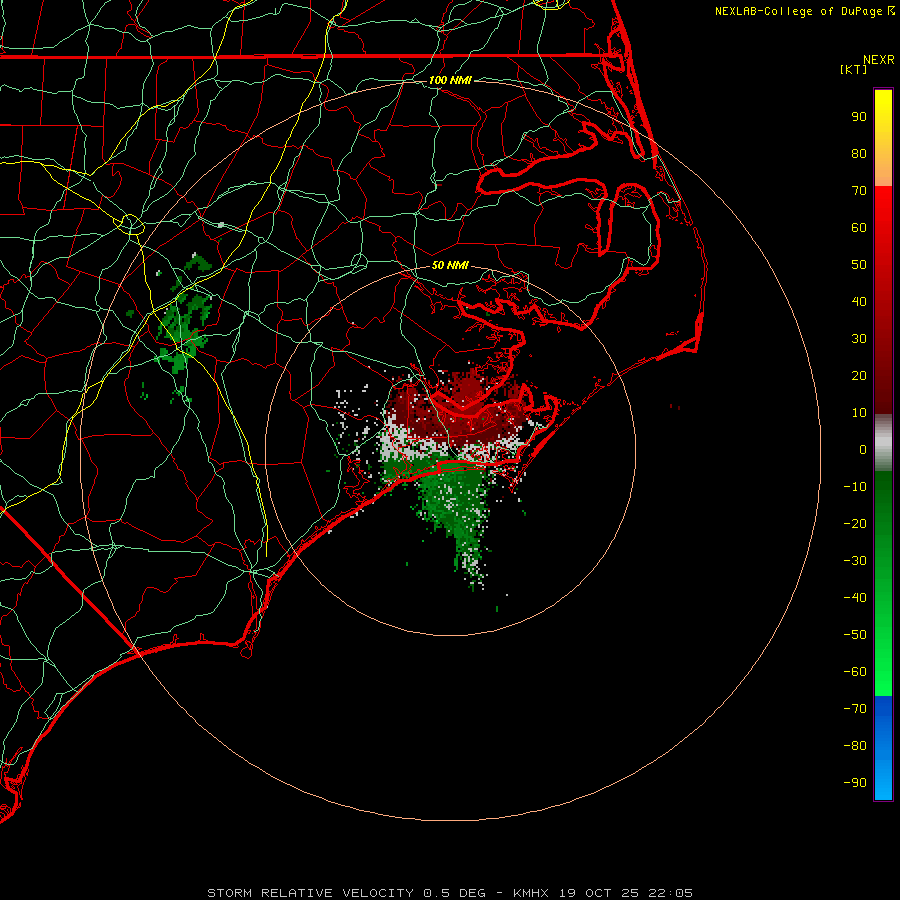Image resolution: width=900 pixels, height=900 pixels.
Task: Click the "-30" scale label
Action: click(x=855, y=561)
